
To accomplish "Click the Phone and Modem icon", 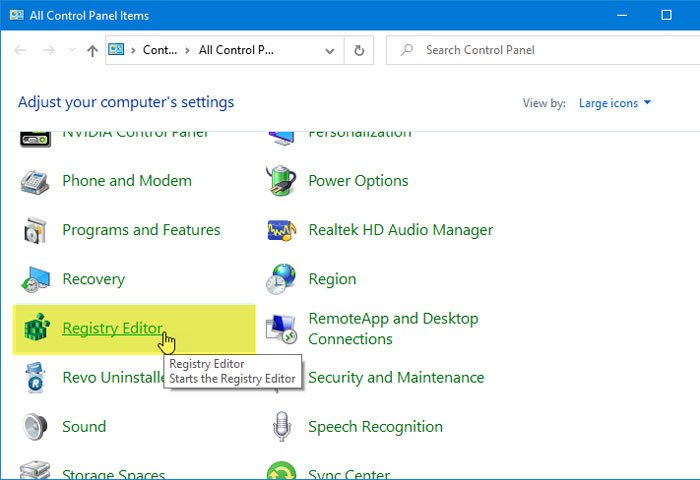I will pos(36,181).
